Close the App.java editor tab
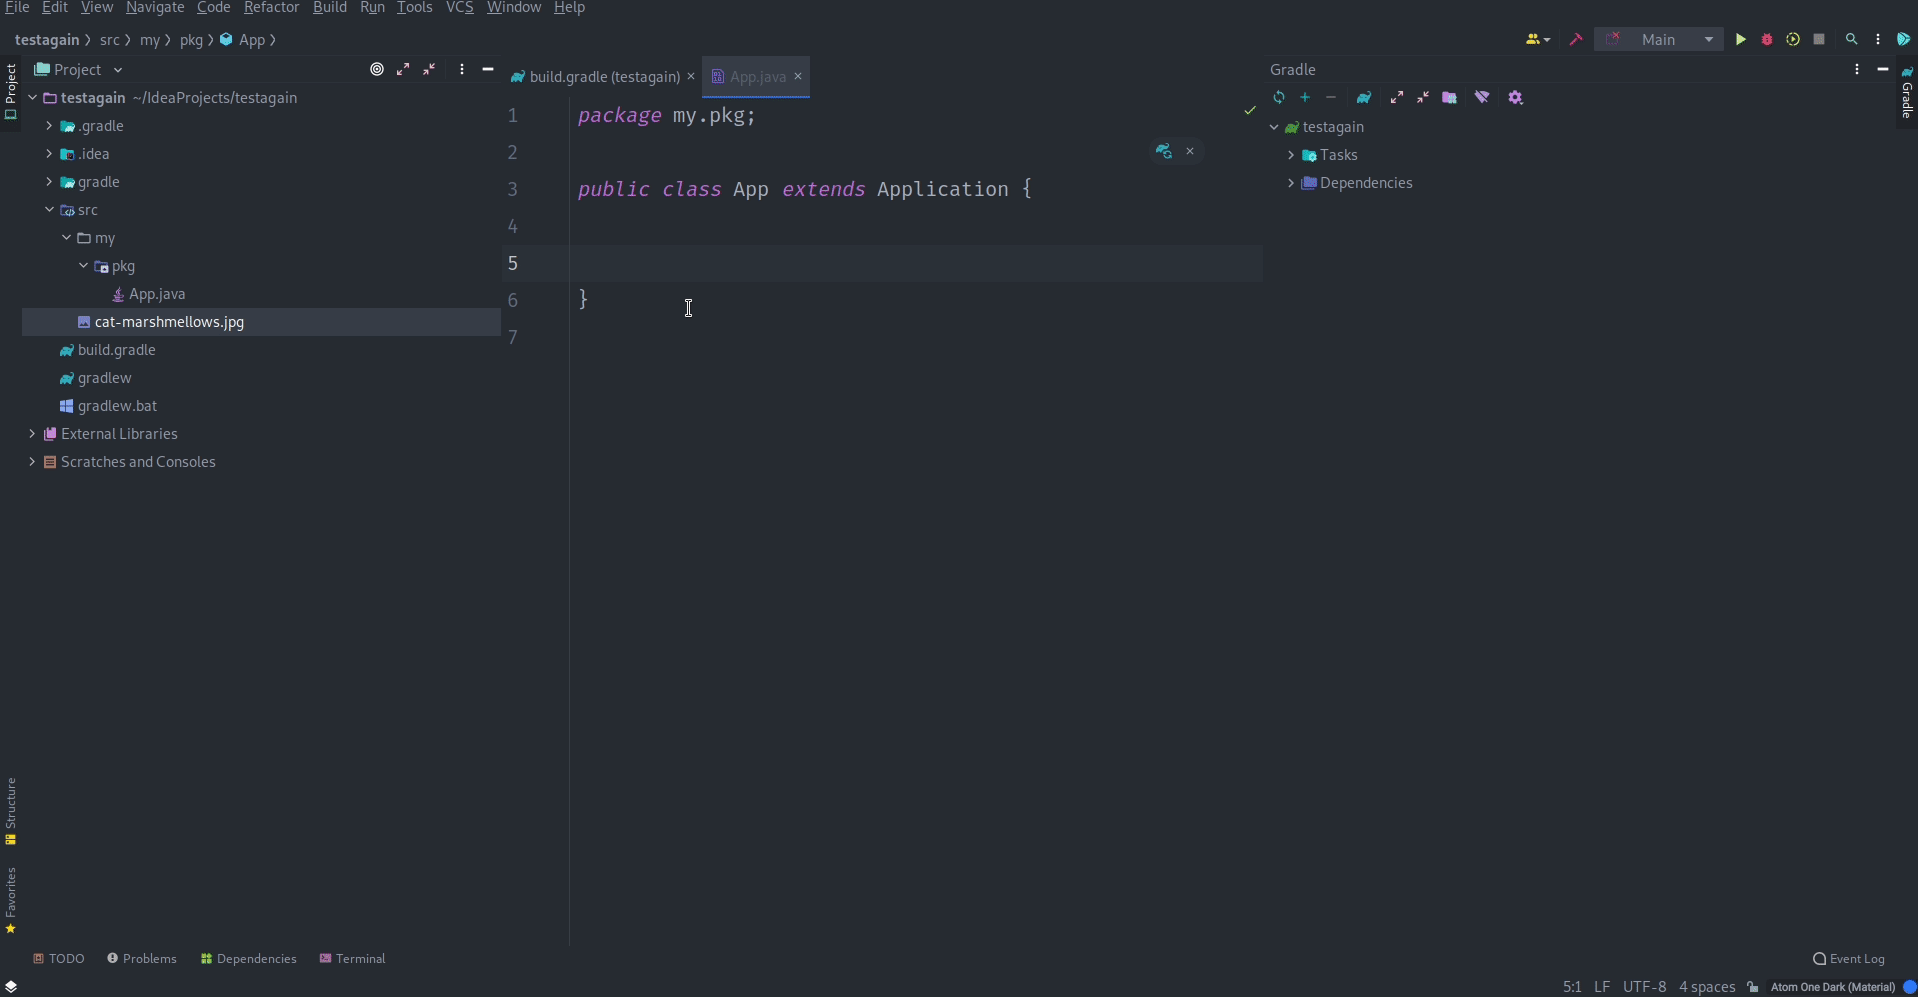Image resolution: width=1918 pixels, height=997 pixels. coord(798,76)
